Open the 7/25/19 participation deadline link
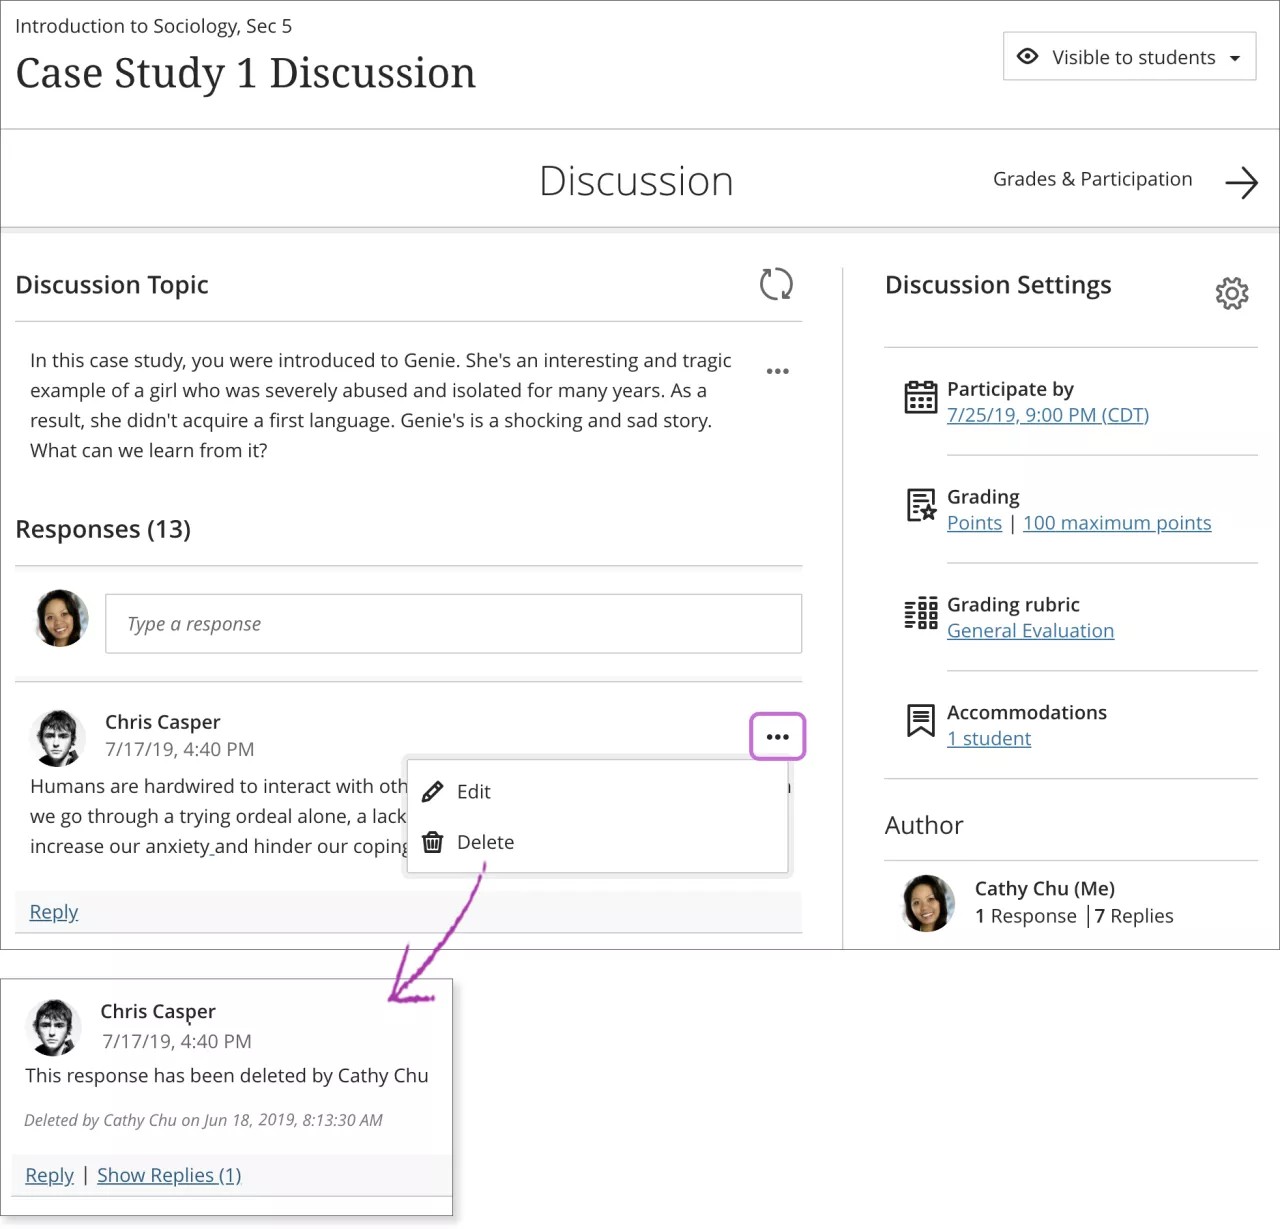This screenshot has width=1280, height=1229. pyautogui.click(x=1047, y=414)
